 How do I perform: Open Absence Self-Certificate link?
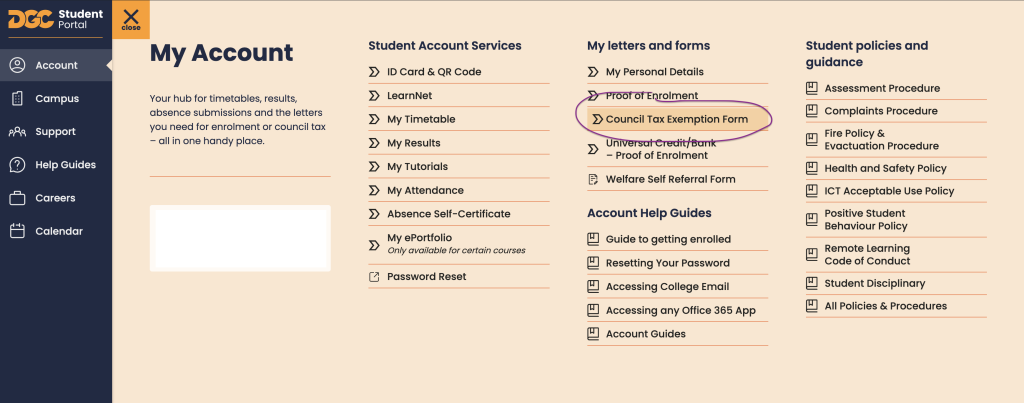(x=448, y=214)
